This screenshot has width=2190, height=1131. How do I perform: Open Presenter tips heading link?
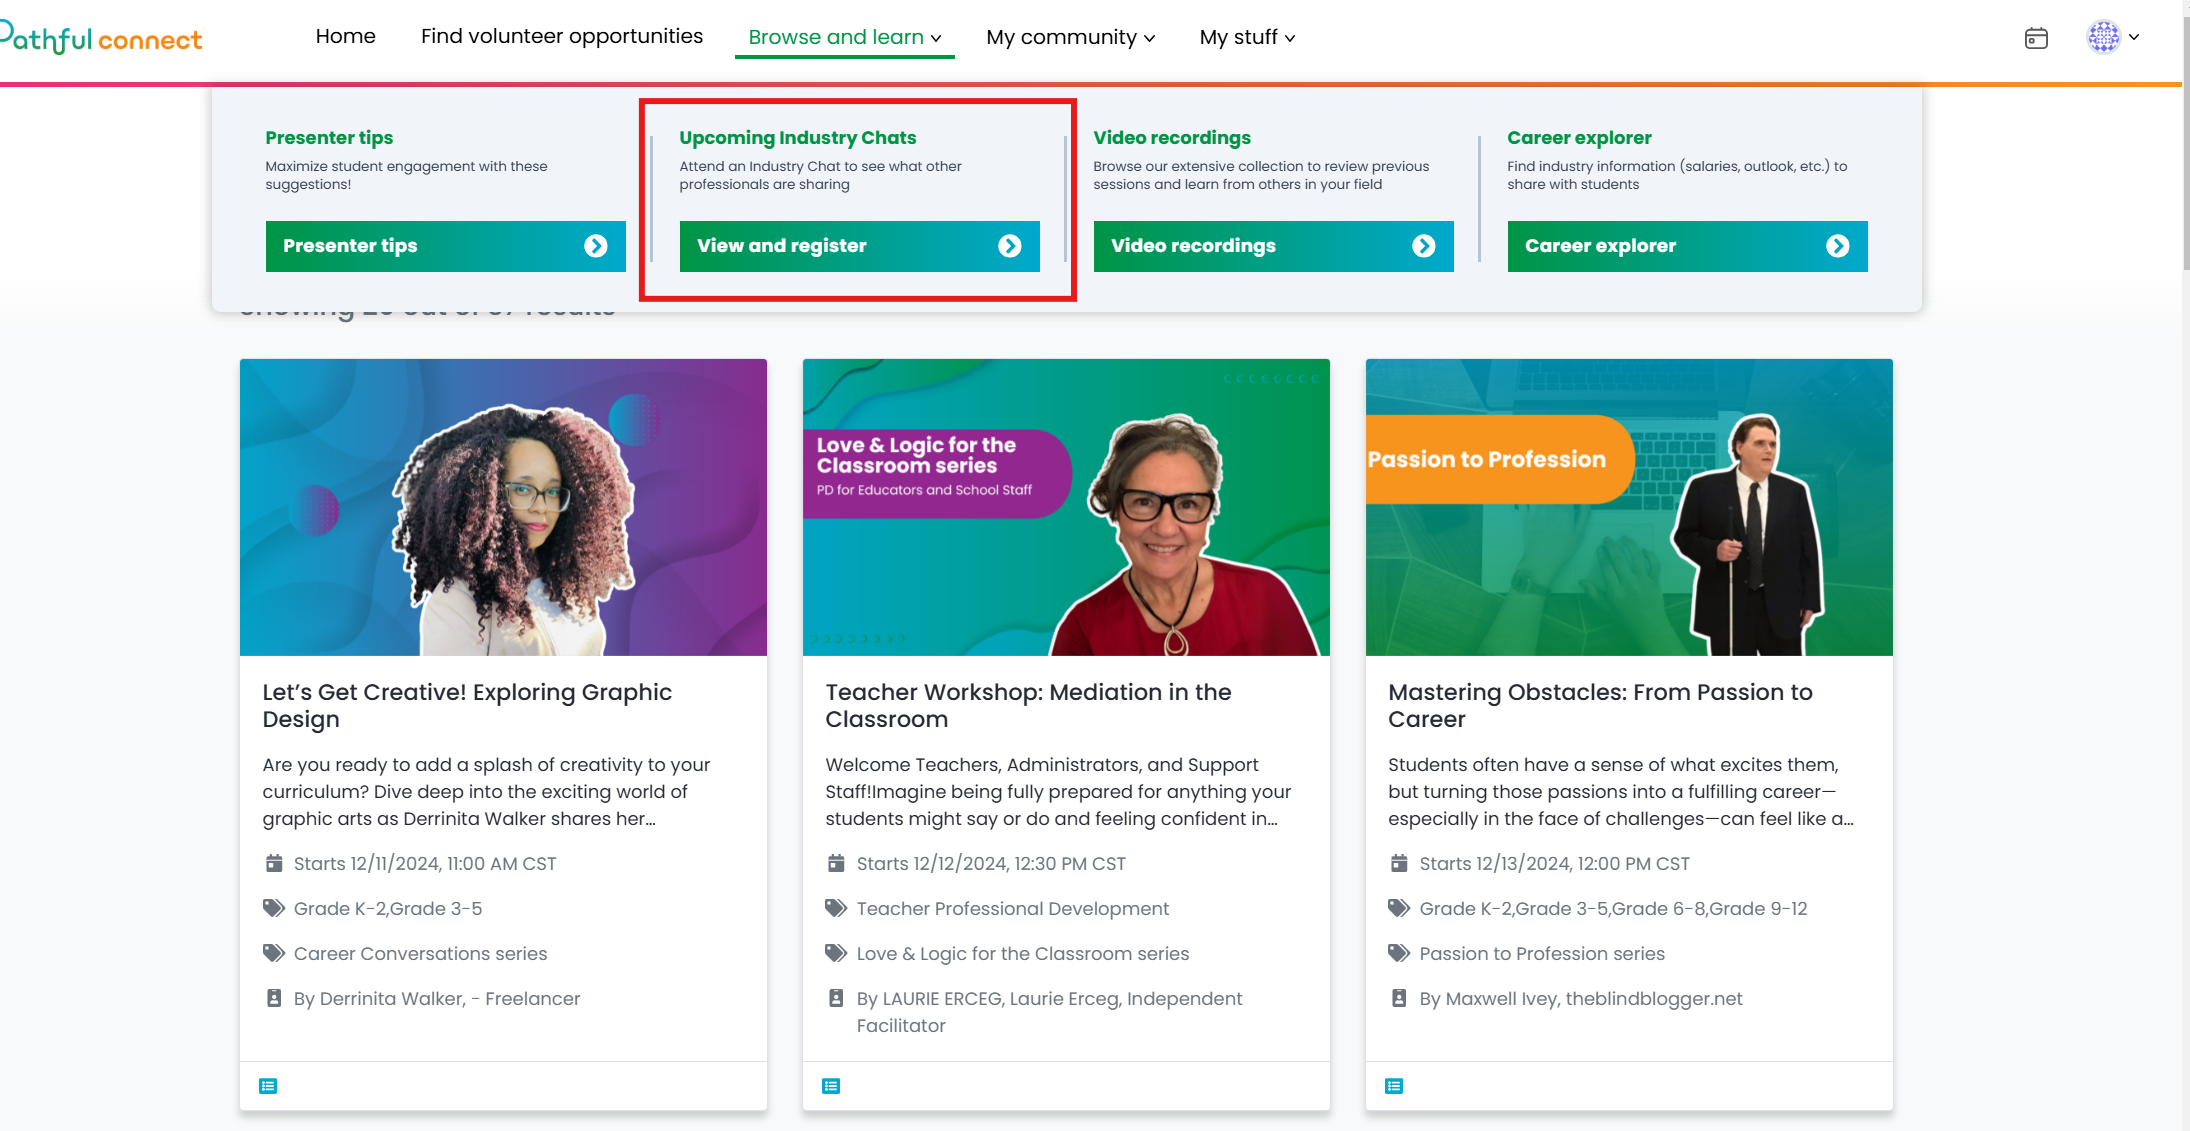[x=329, y=137]
